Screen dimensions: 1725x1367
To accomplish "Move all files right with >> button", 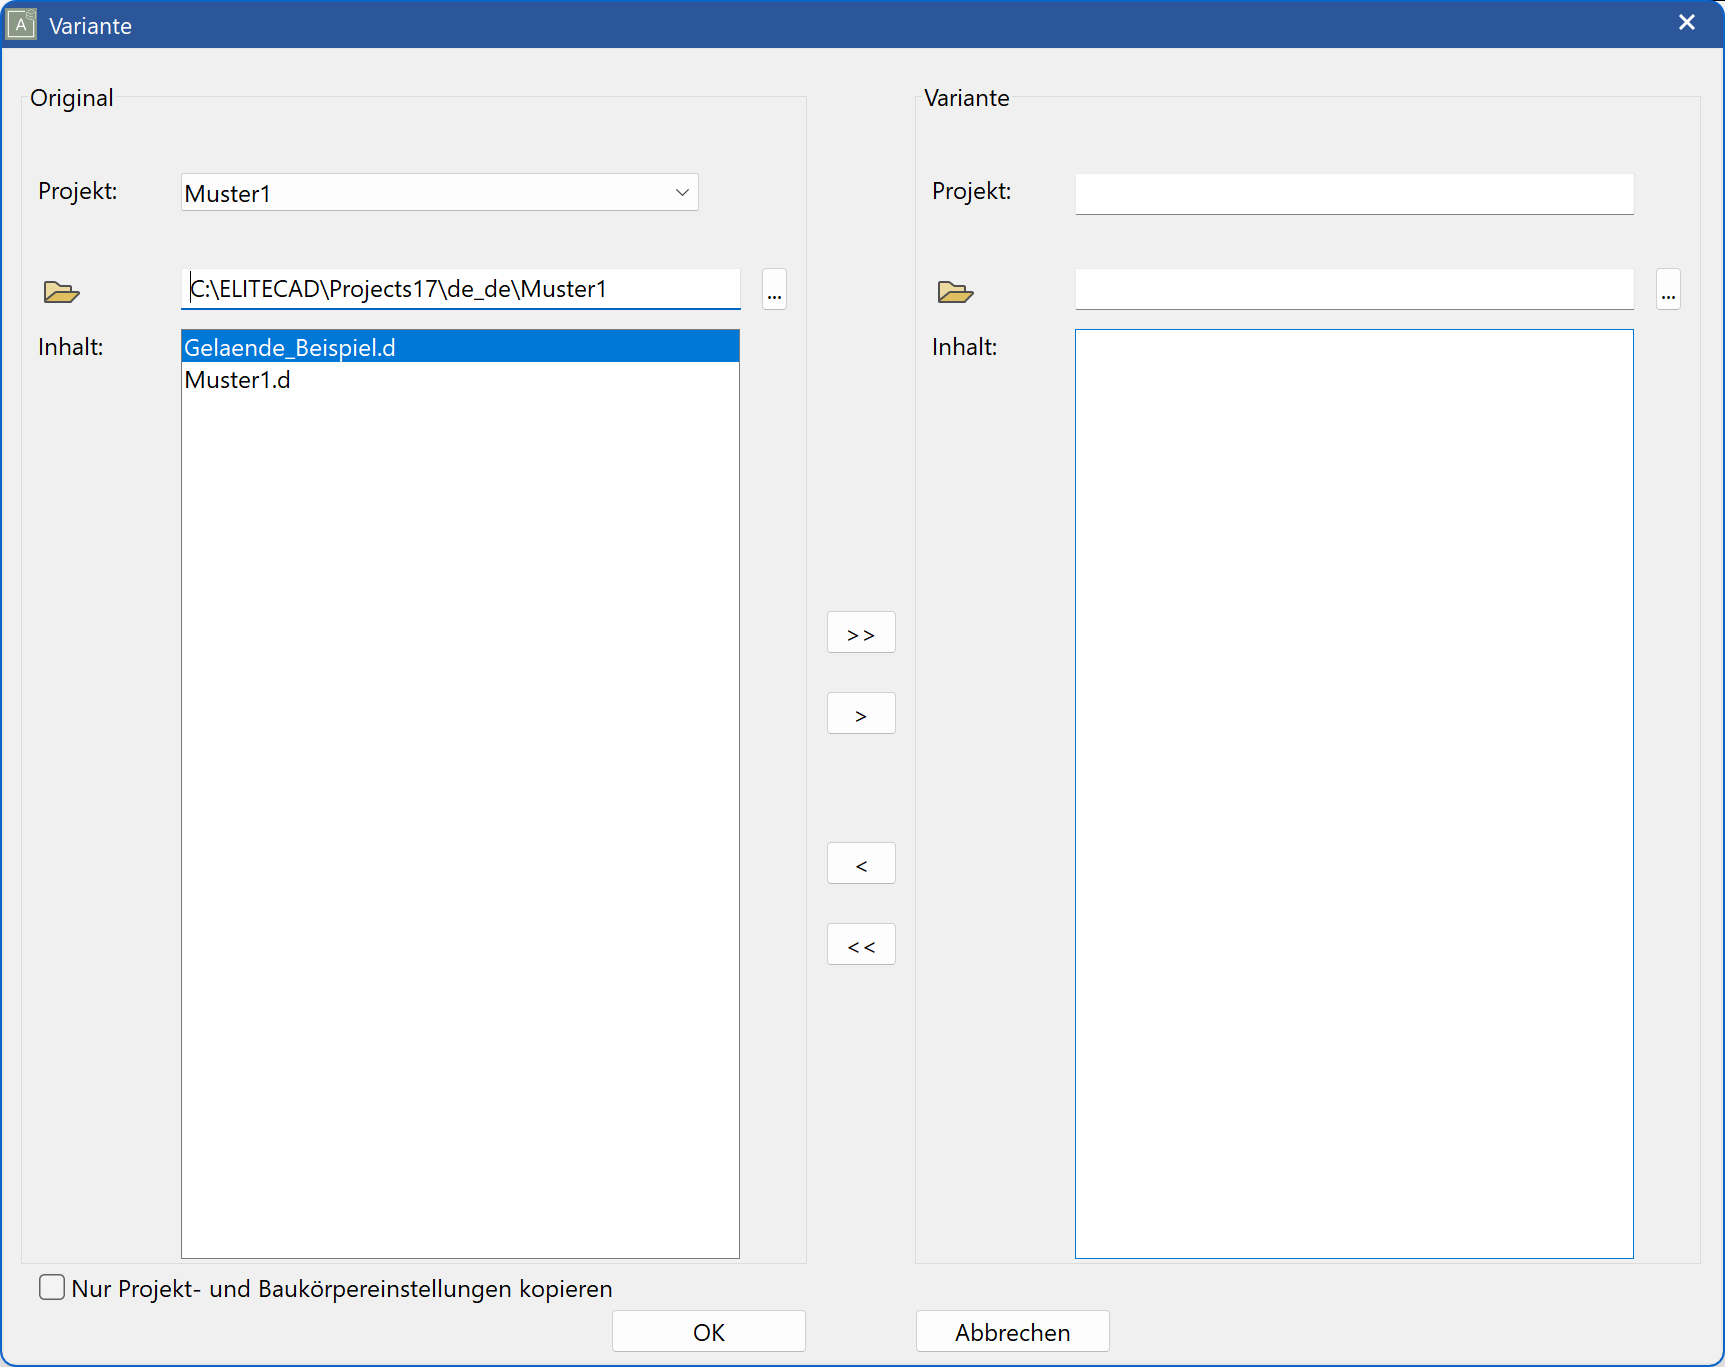I will click(860, 632).
